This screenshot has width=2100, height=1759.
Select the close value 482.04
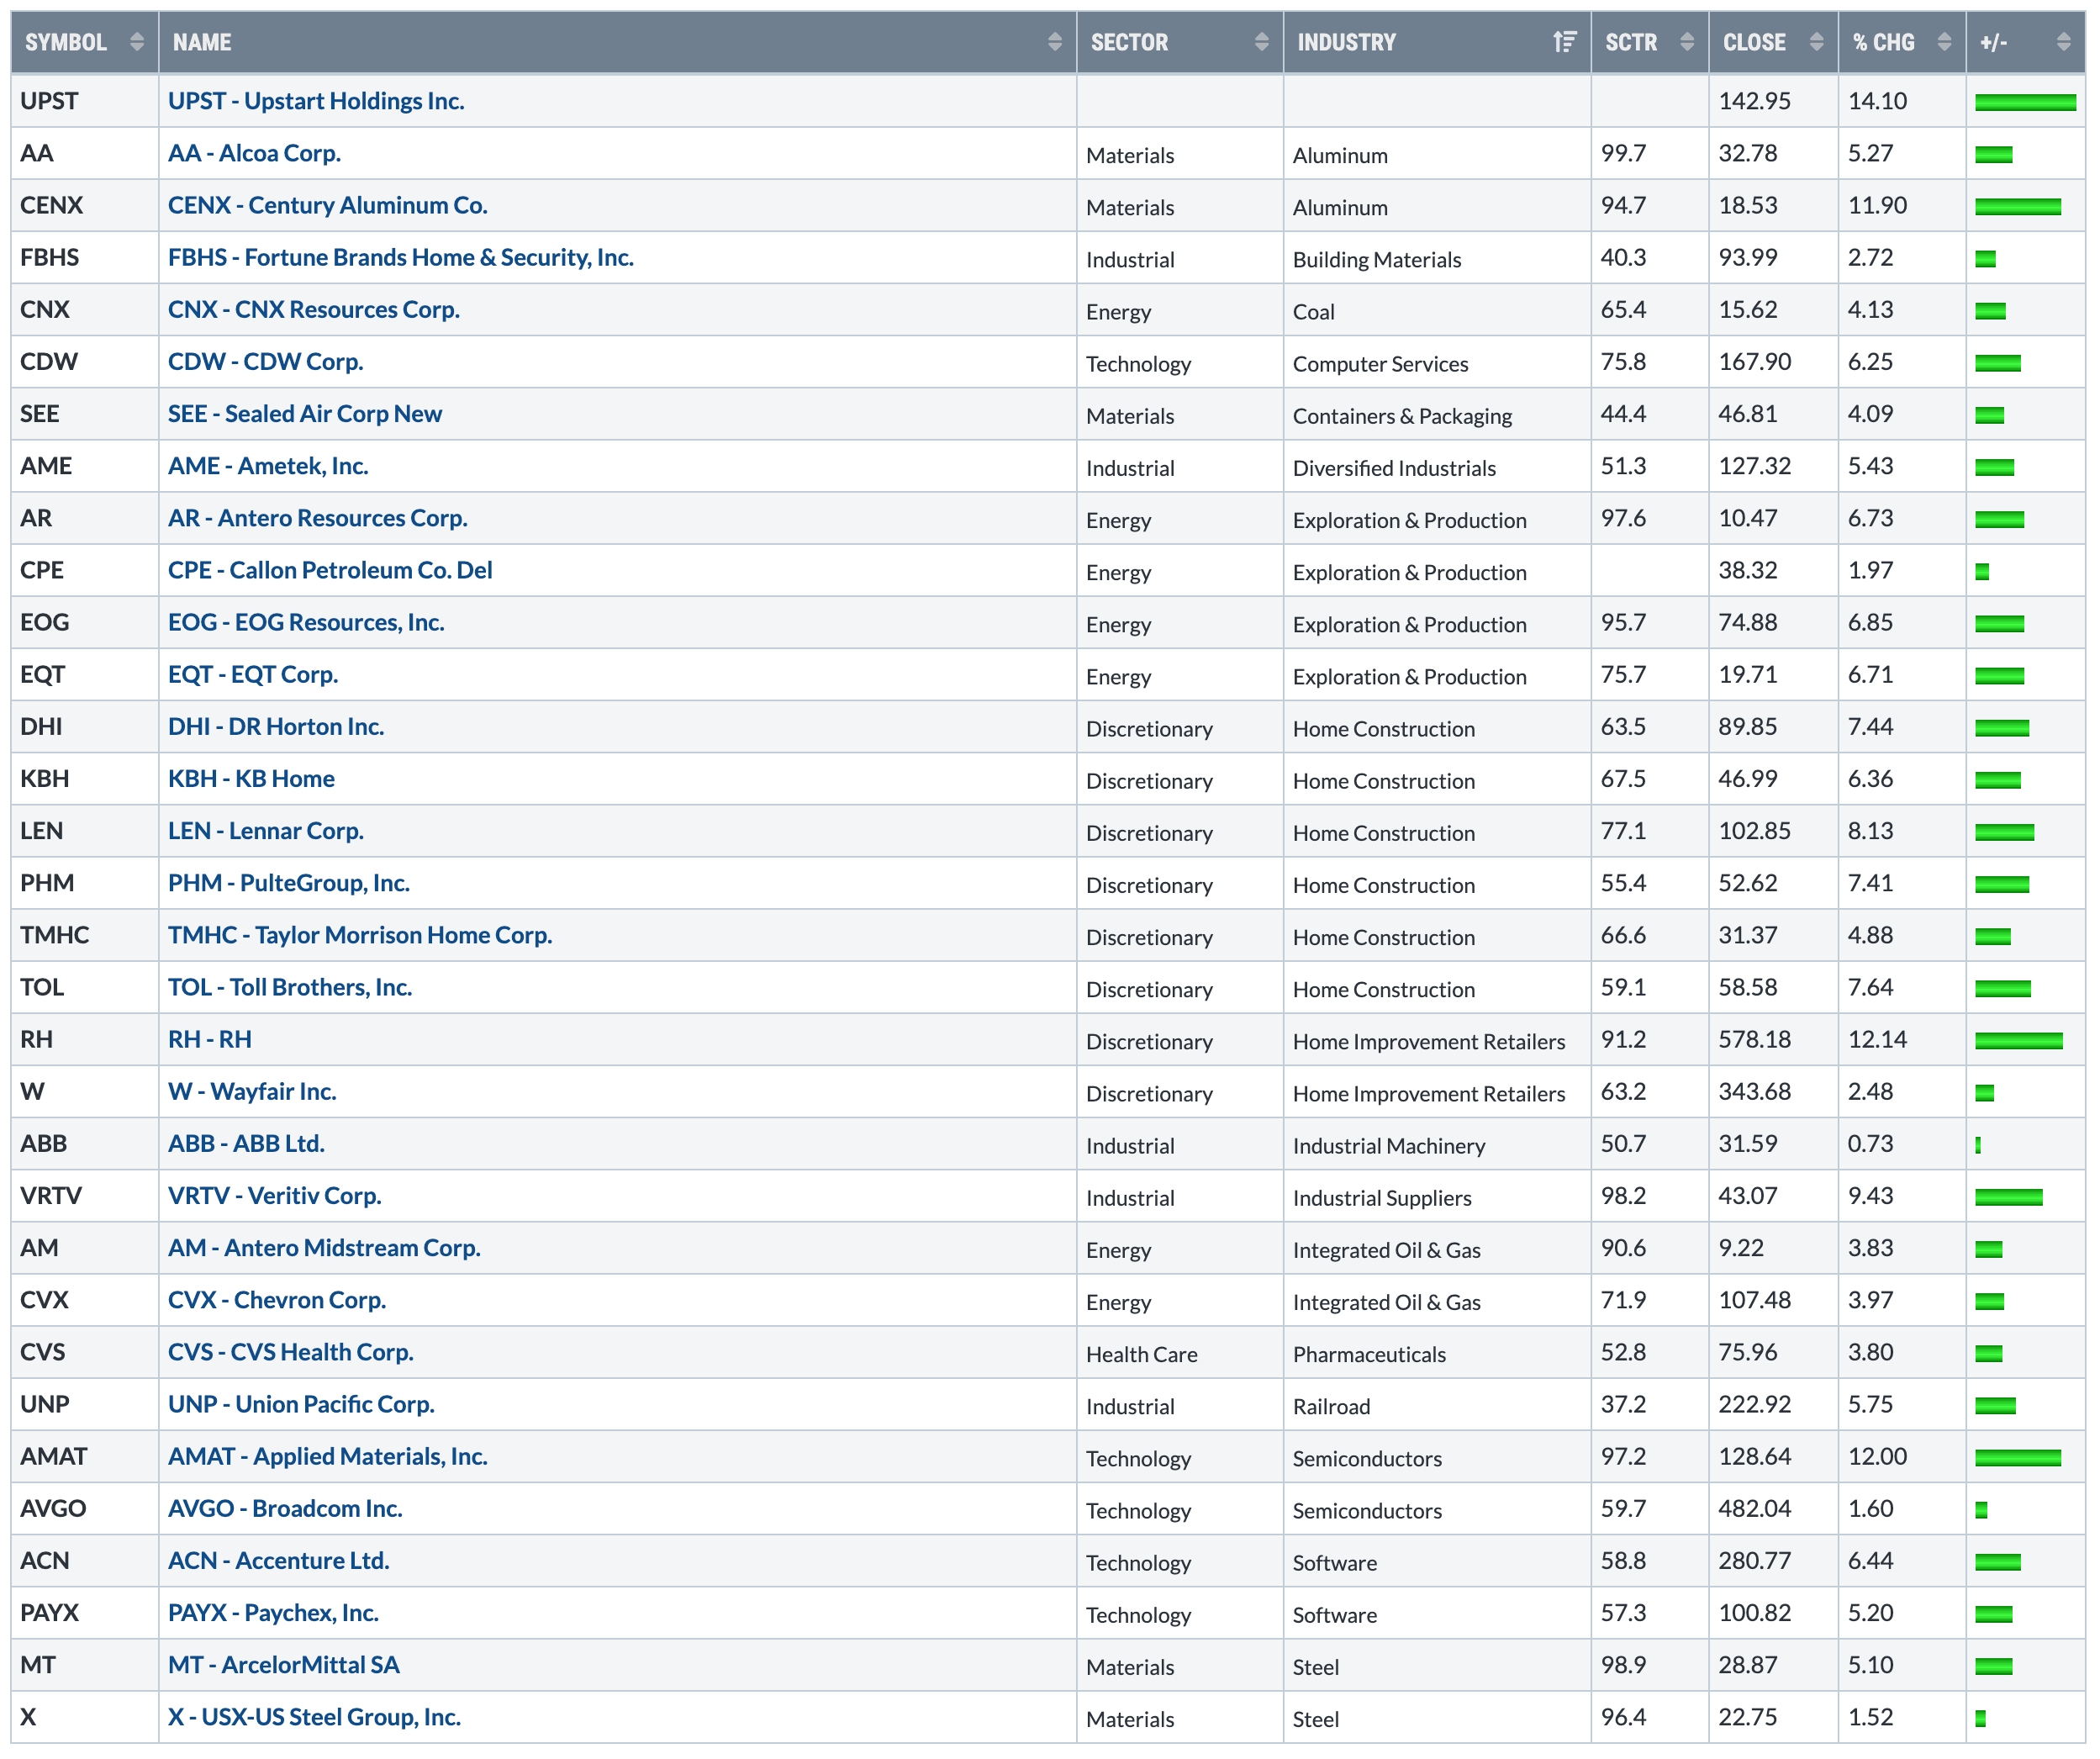[1754, 1508]
